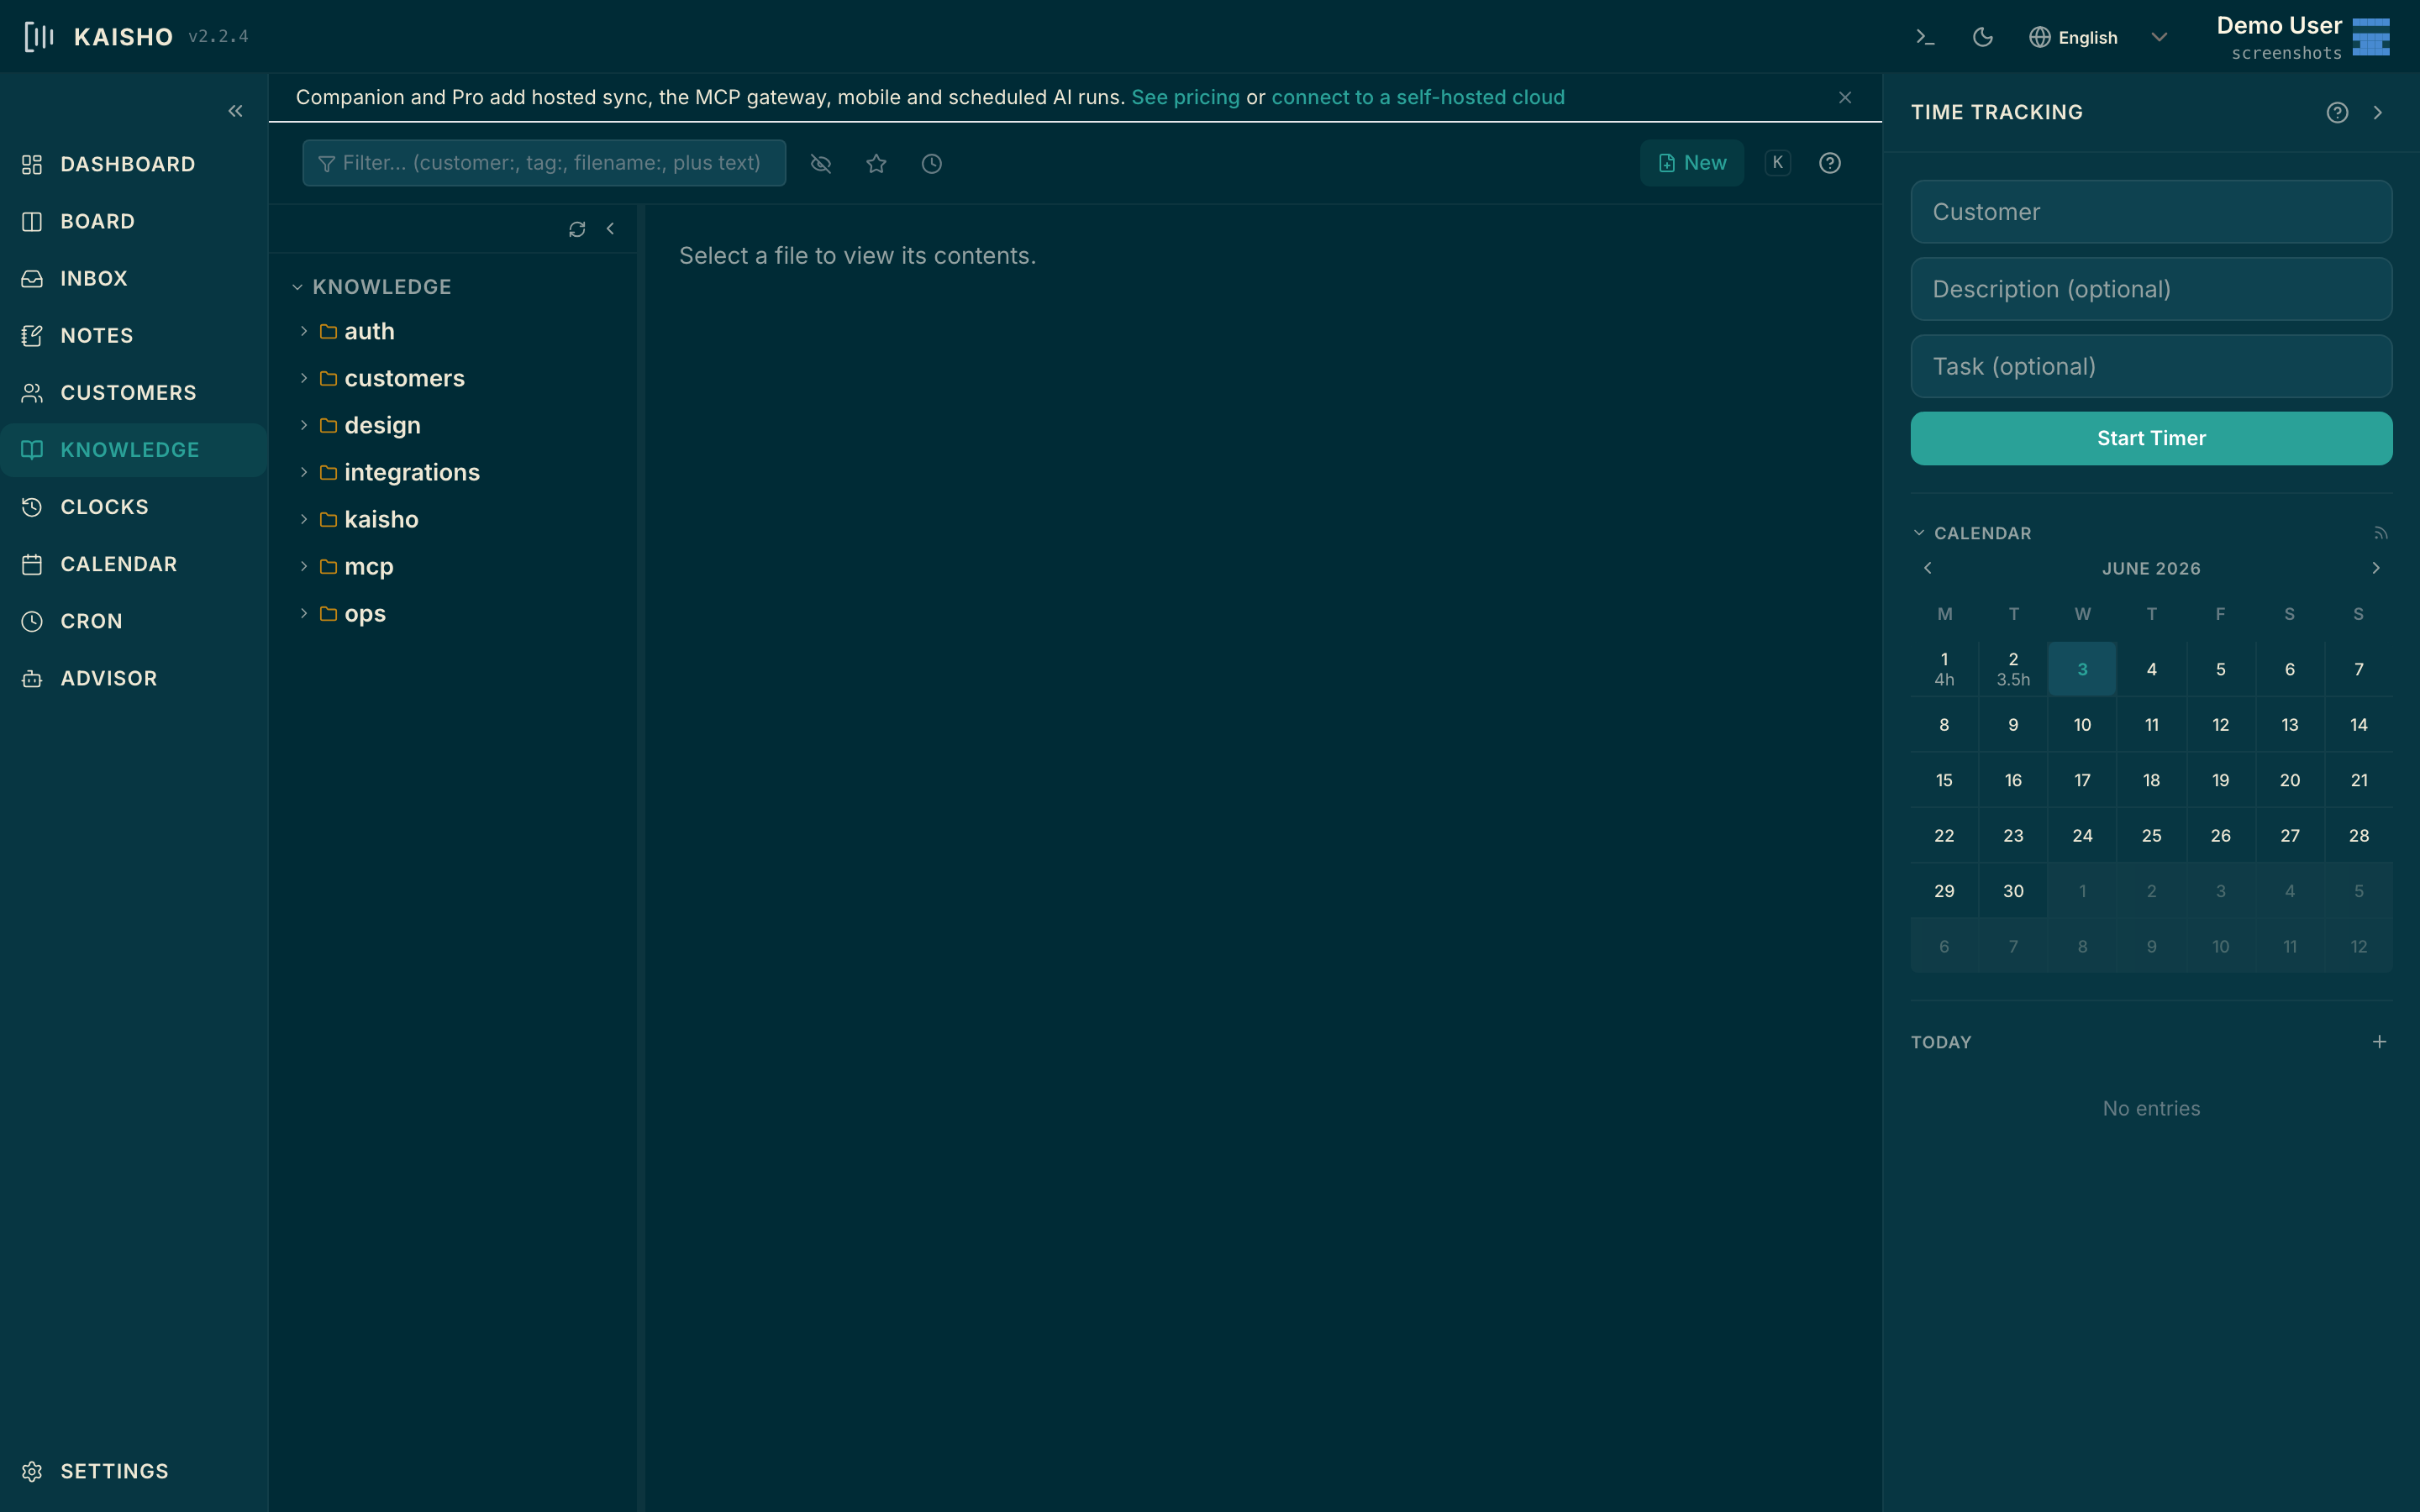Open the terminal console icon
This screenshot has height=1512, width=2420.
tap(1925, 37)
